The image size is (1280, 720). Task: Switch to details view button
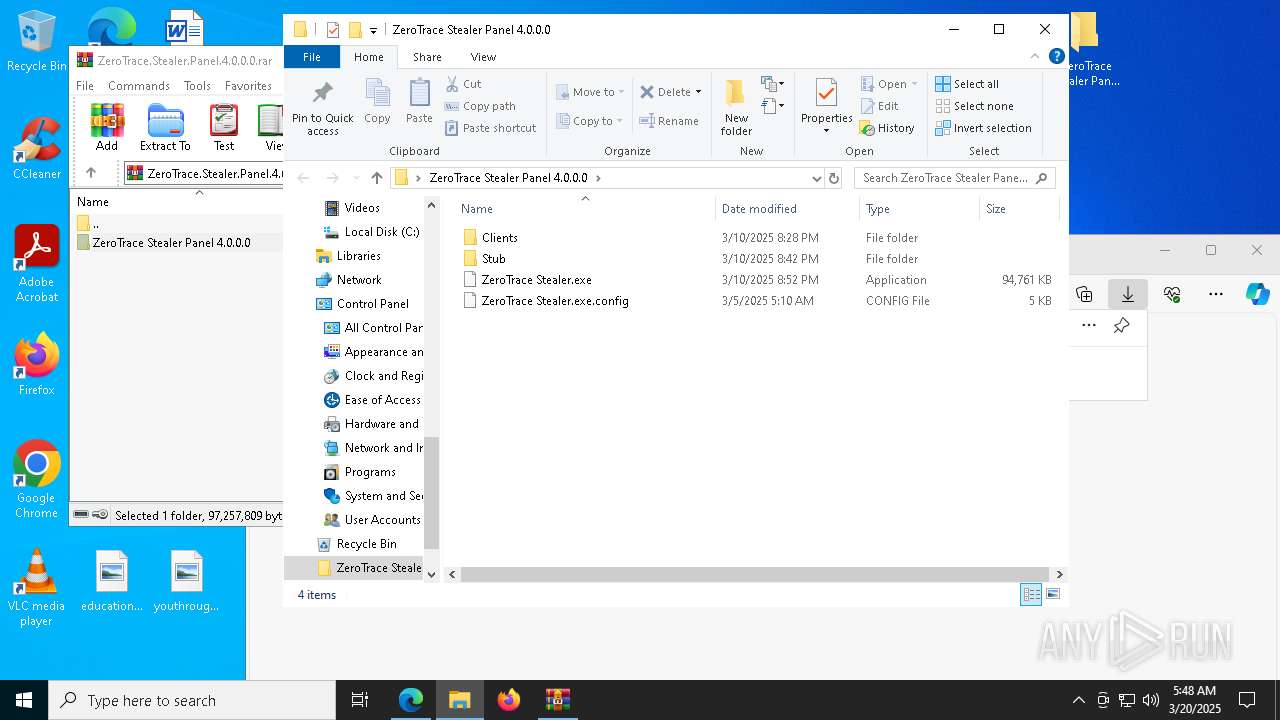click(1031, 594)
